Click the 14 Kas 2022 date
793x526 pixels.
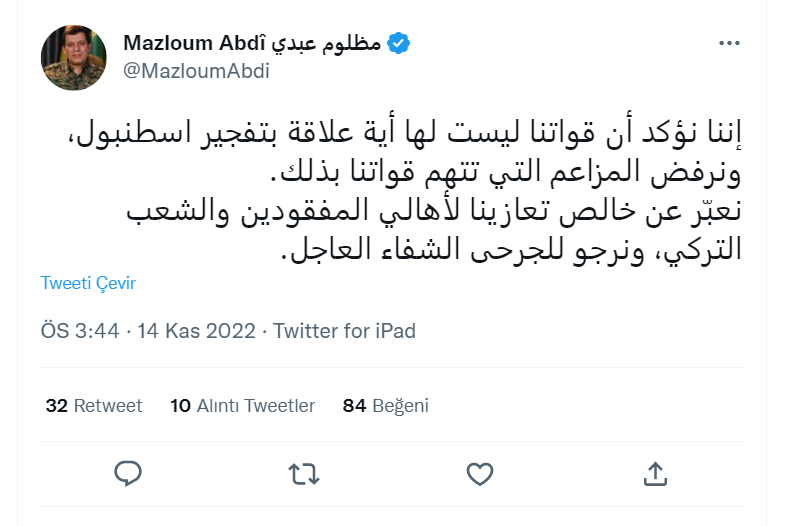(190, 331)
